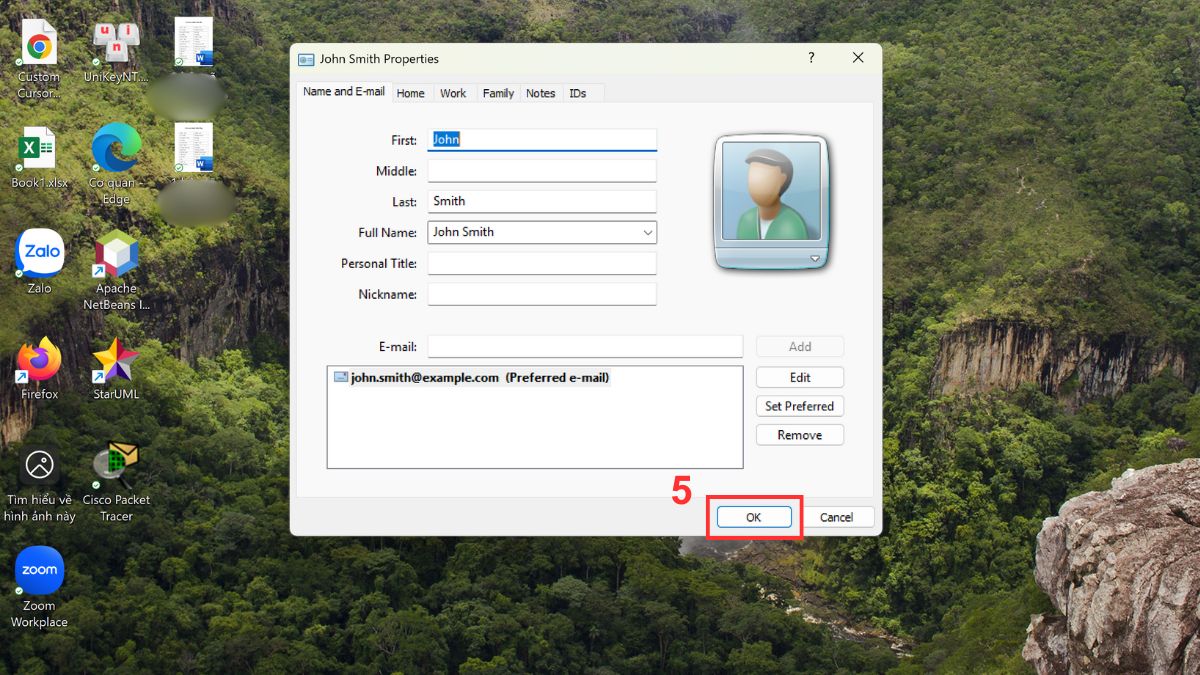Screen dimensions: 1200x675
Task: Open the Book1.xlsx spreadsheet icon
Action: [38, 148]
